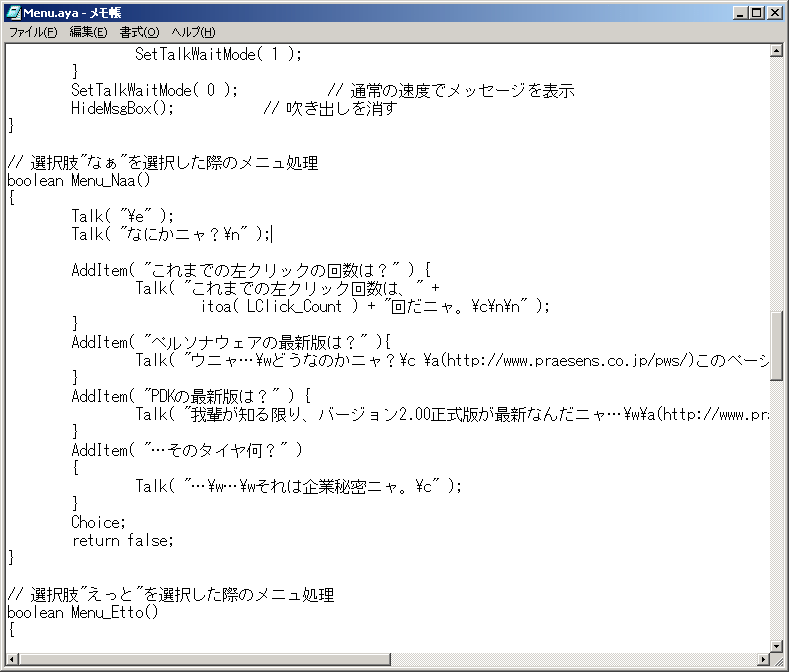
Task: Click the comment 選択肢"なぁ"を選択した際のメニュ処理
Action: pyautogui.click(x=163, y=163)
